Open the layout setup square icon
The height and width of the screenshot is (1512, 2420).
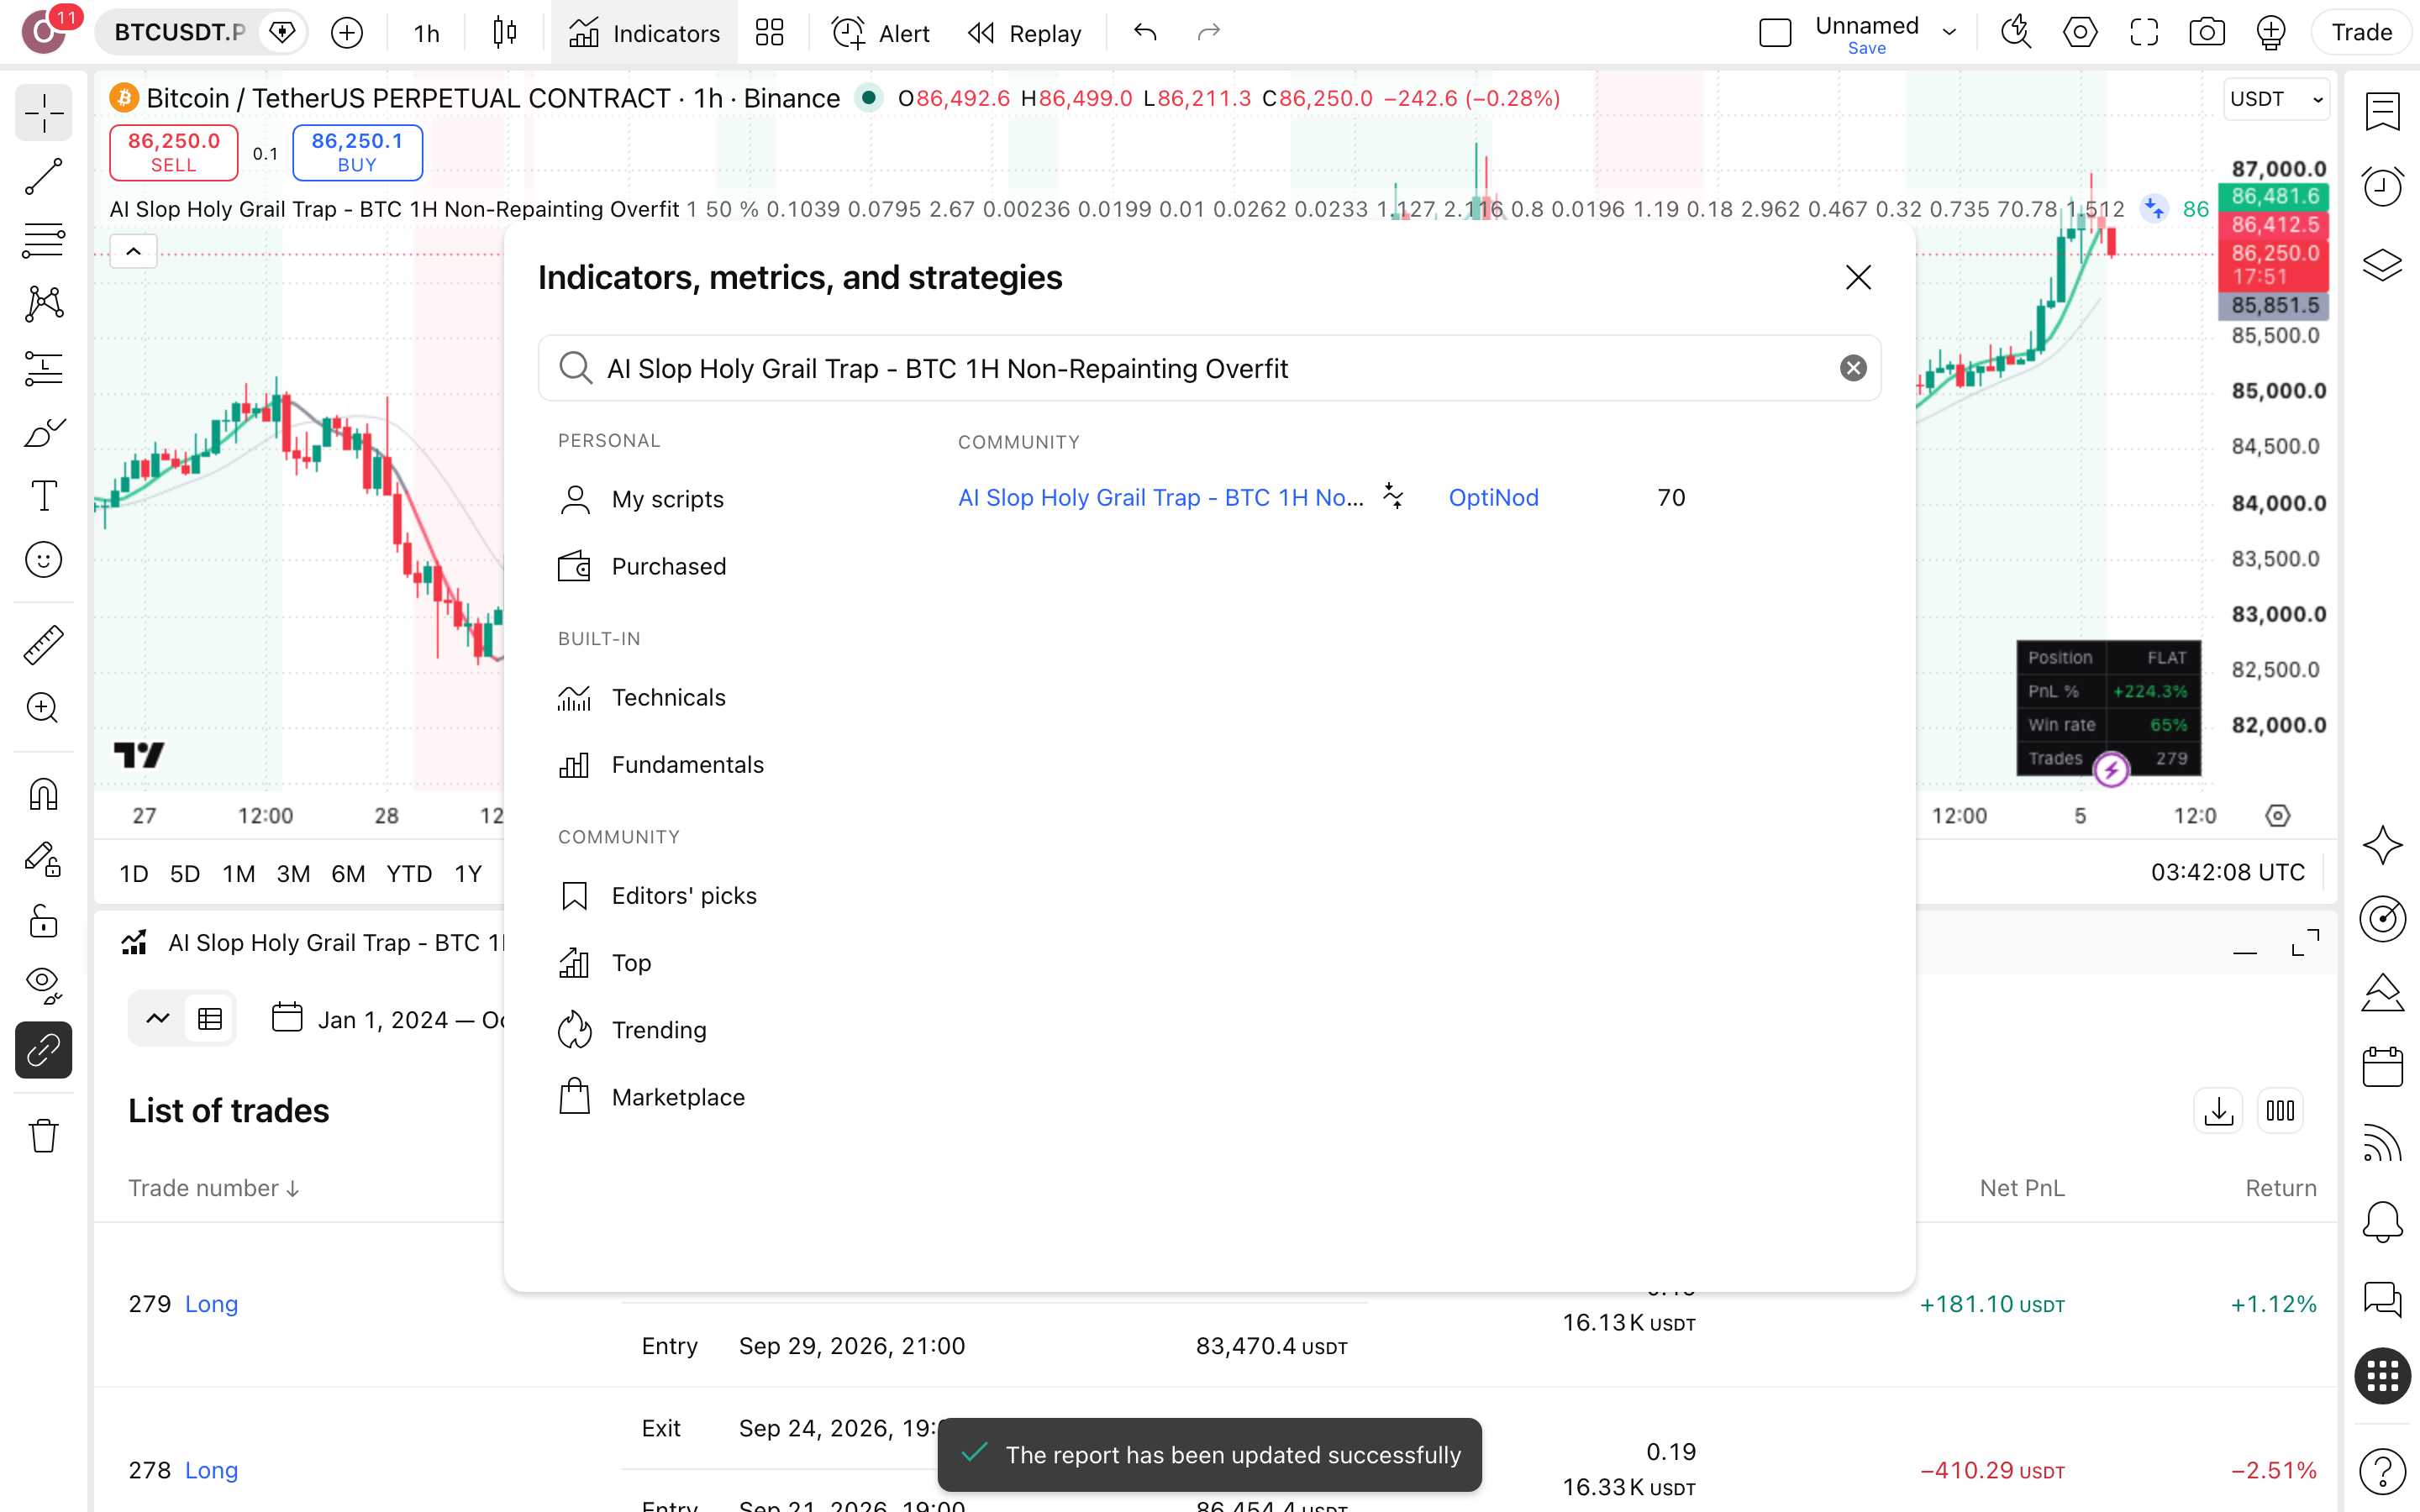[x=1775, y=33]
